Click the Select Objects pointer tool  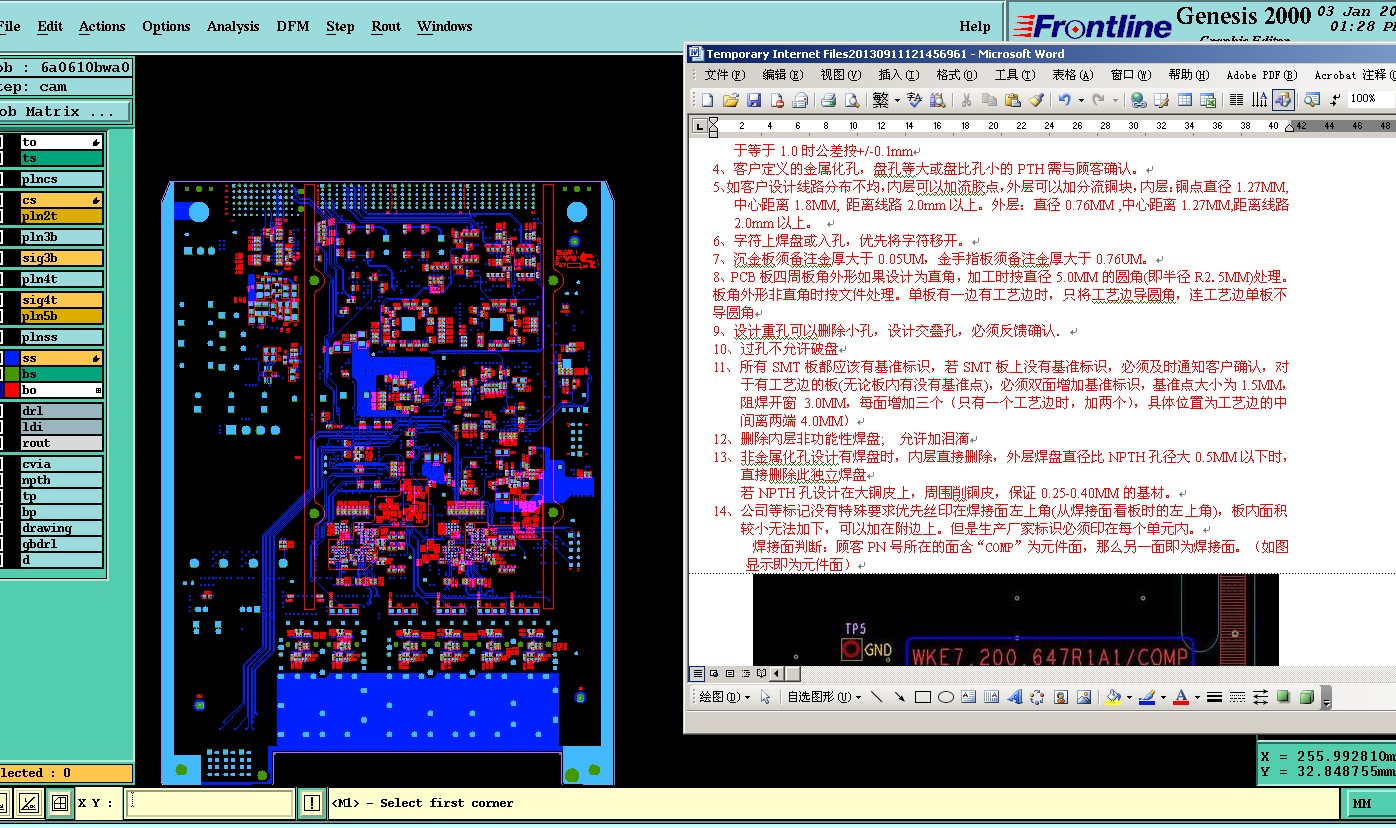coord(765,697)
